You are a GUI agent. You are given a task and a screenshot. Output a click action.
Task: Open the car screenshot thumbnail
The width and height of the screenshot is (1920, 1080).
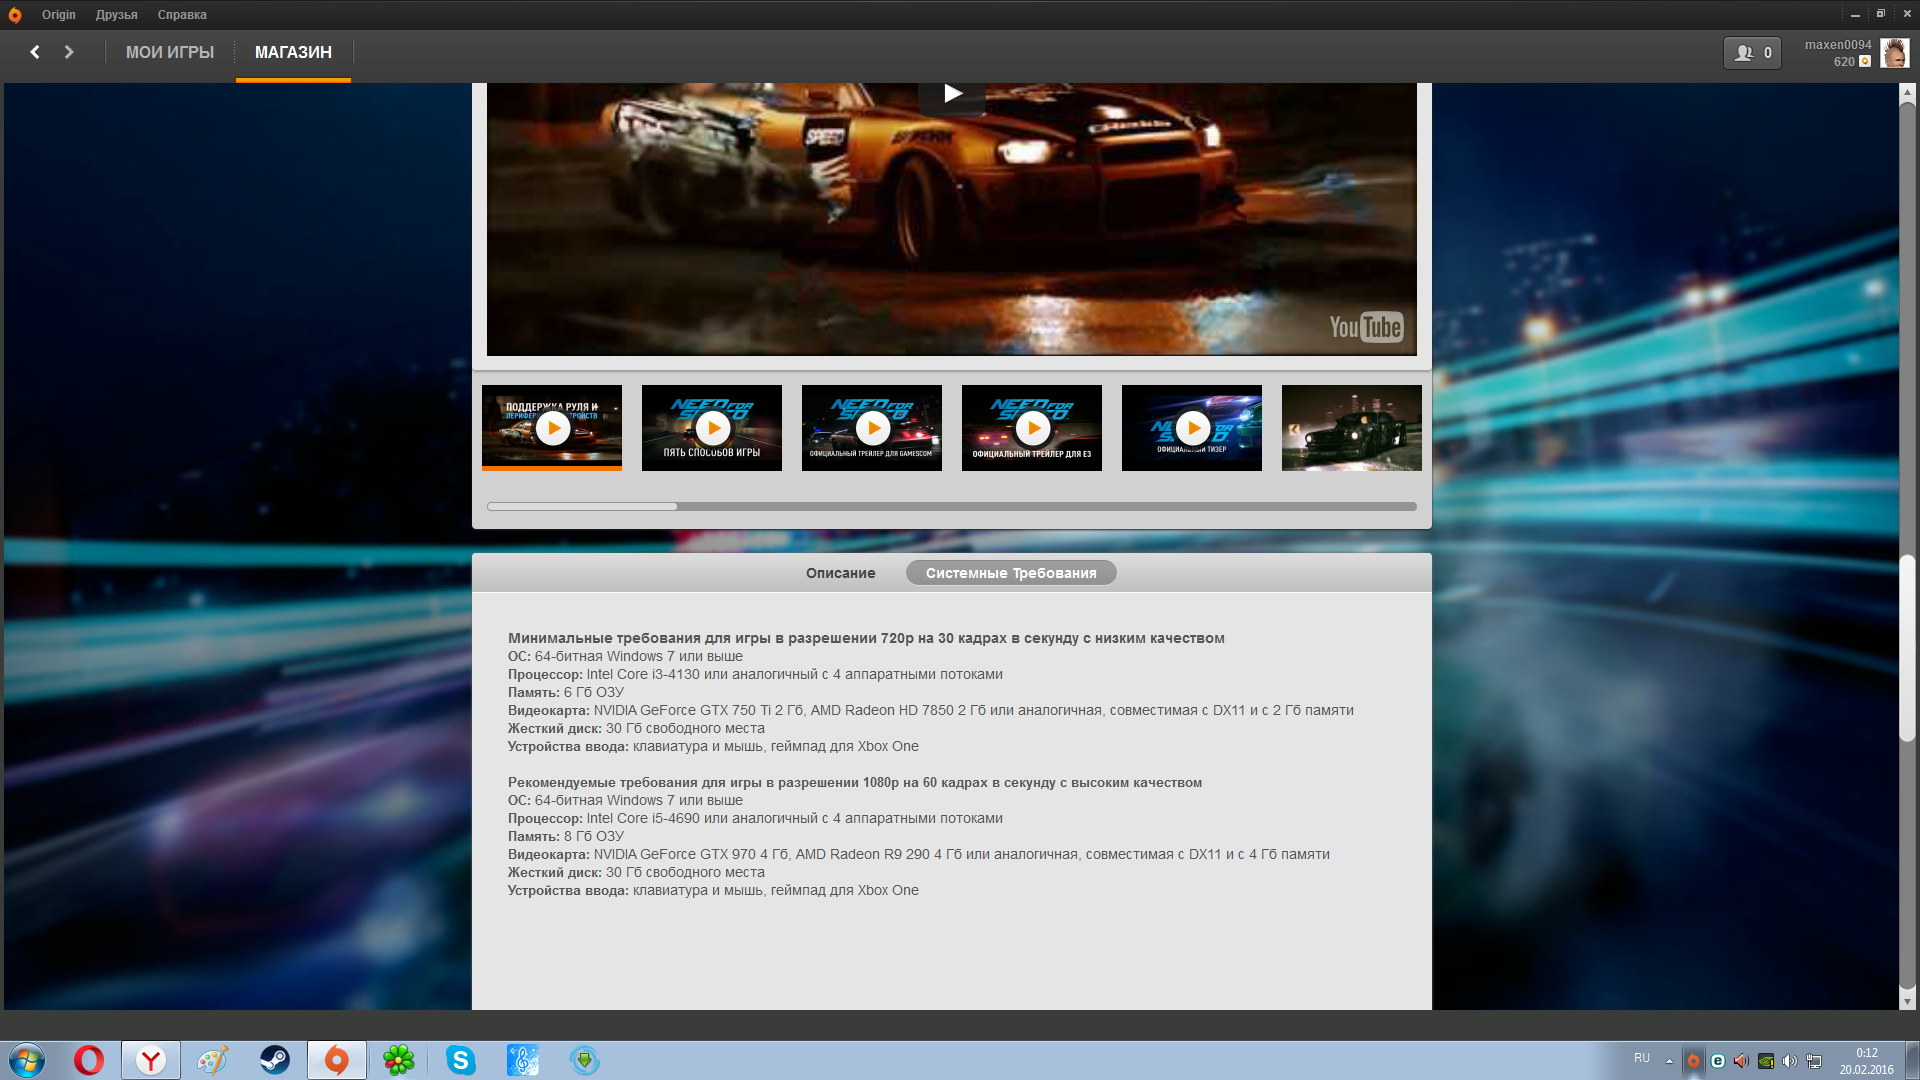tap(1351, 428)
